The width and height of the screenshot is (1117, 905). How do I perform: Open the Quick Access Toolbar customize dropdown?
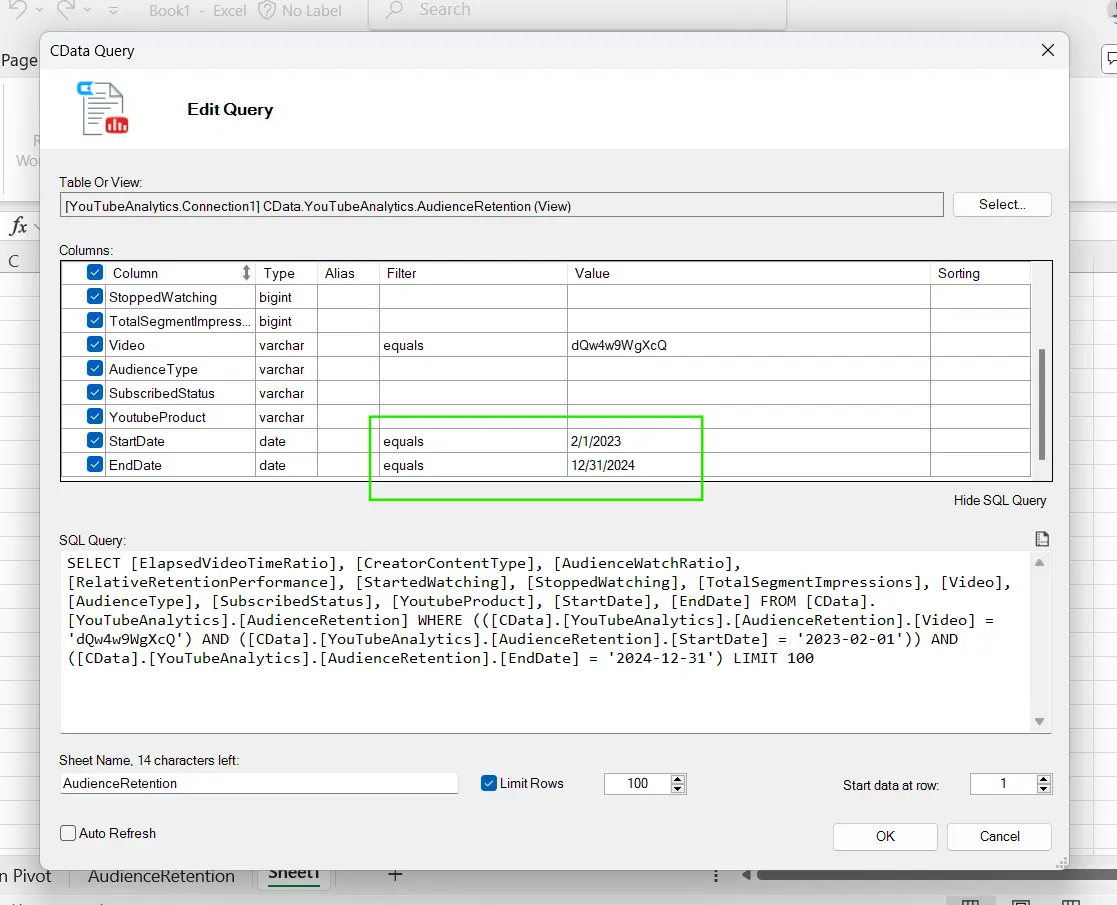click(113, 11)
